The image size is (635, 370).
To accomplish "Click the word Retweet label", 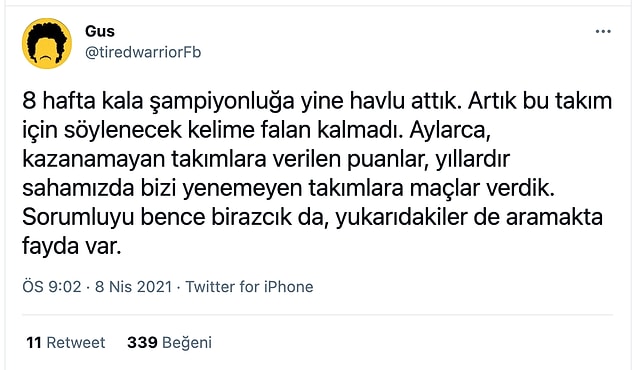I will pyautogui.click(x=76, y=342).
